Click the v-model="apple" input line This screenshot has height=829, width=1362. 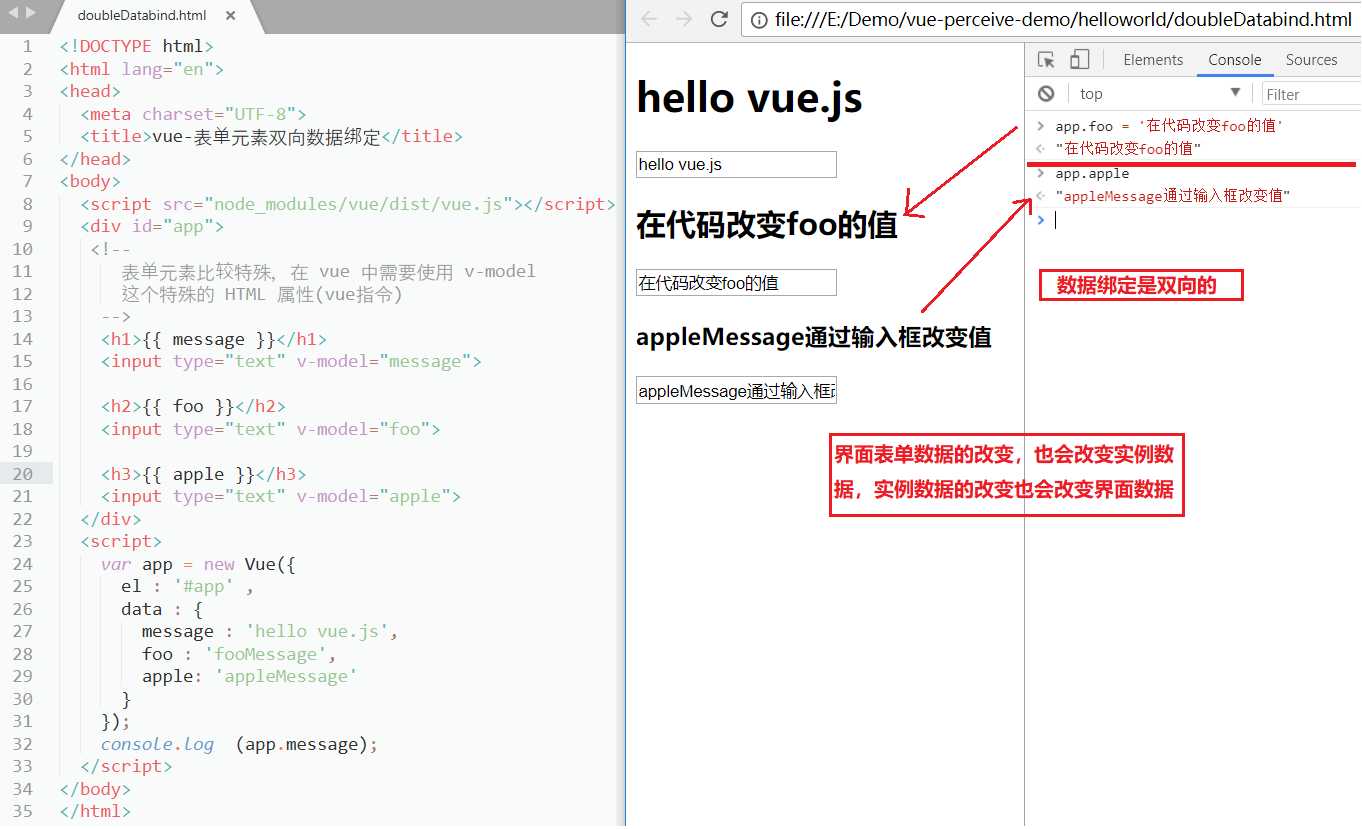(281, 496)
